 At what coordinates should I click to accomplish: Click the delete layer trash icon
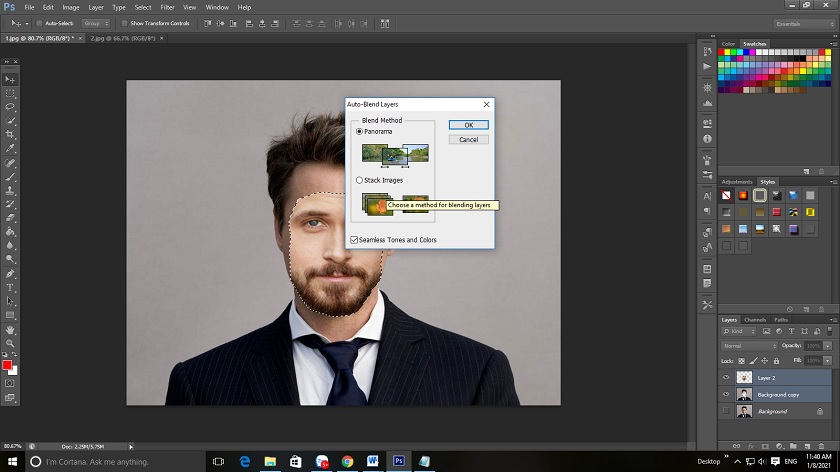click(821, 446)
